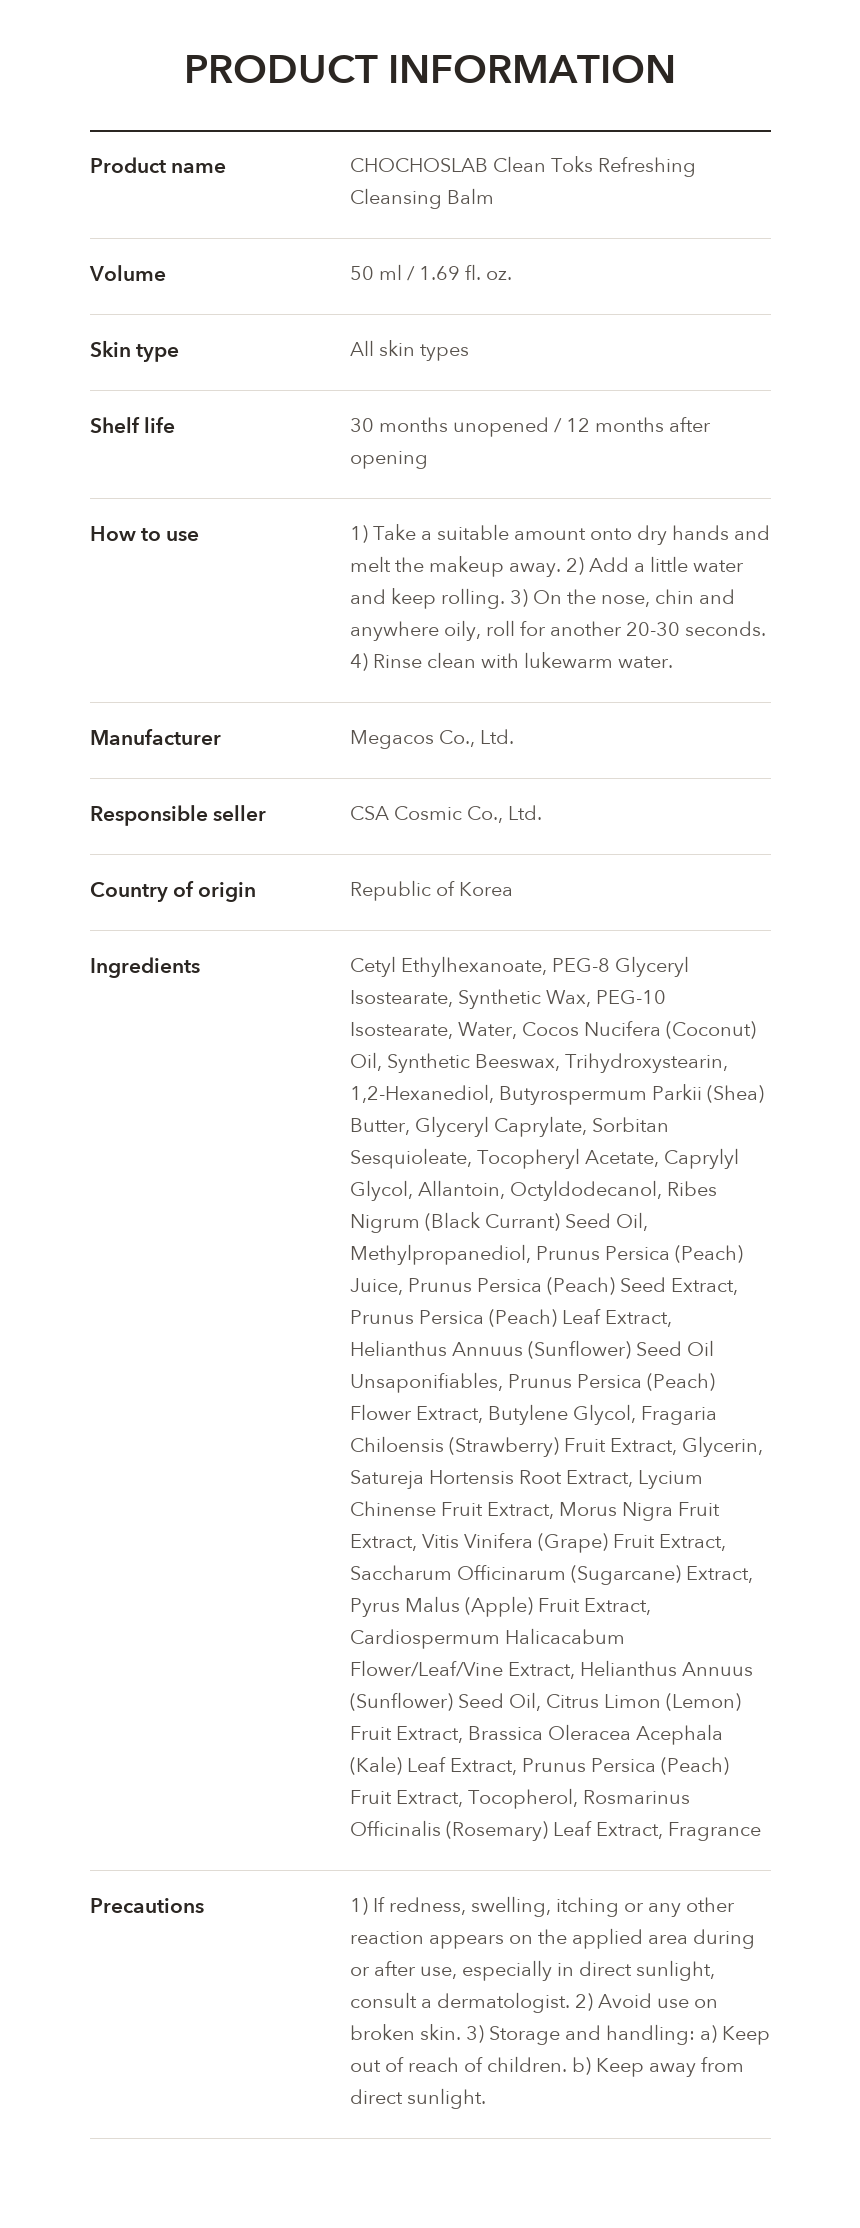Click the usage instructions paragraph
Screen dimensions: 860x2228
click(560, 597)
